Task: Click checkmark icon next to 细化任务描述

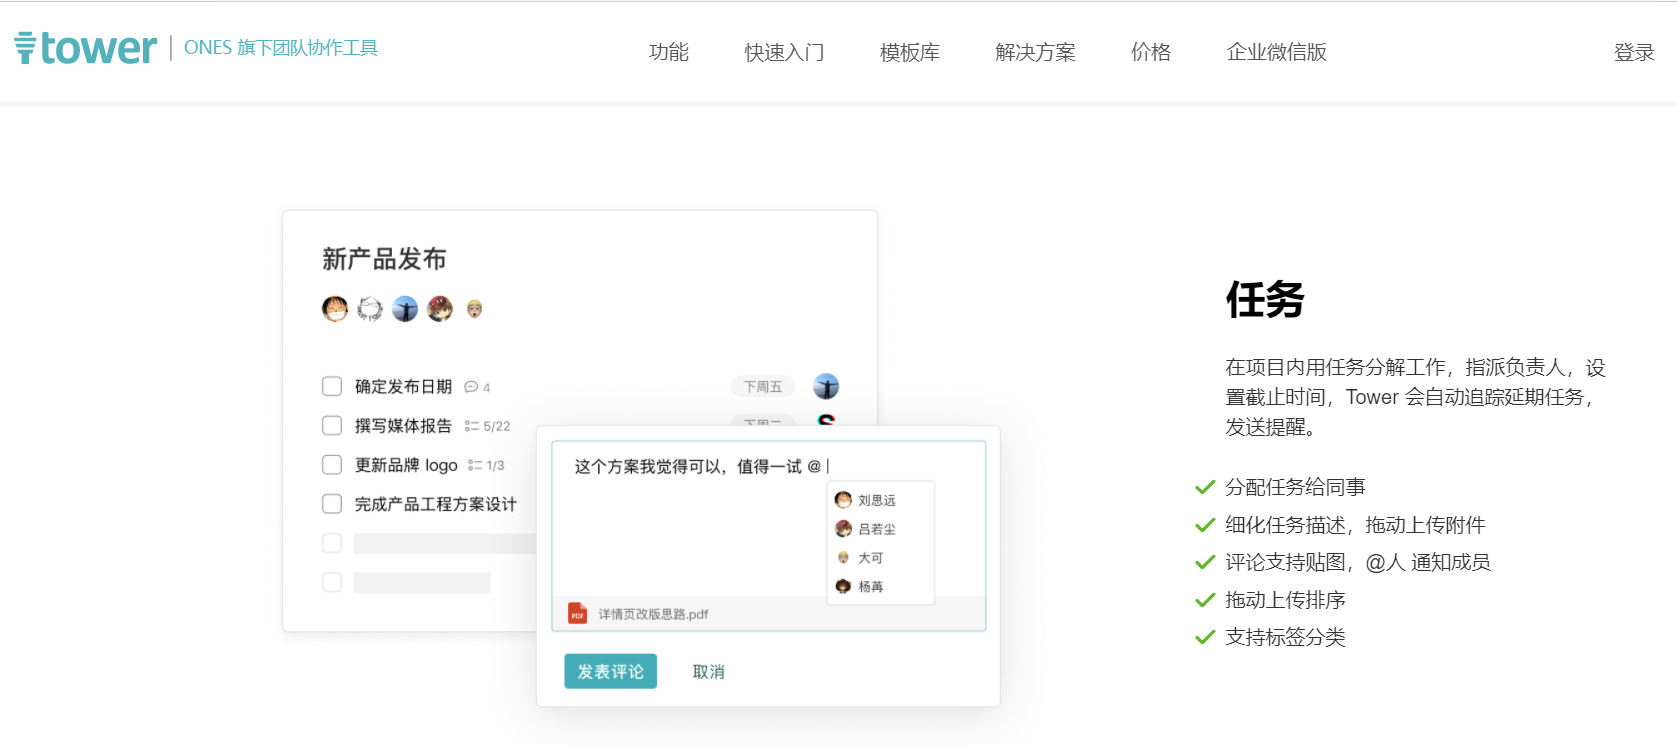Action: [1205, 525]
